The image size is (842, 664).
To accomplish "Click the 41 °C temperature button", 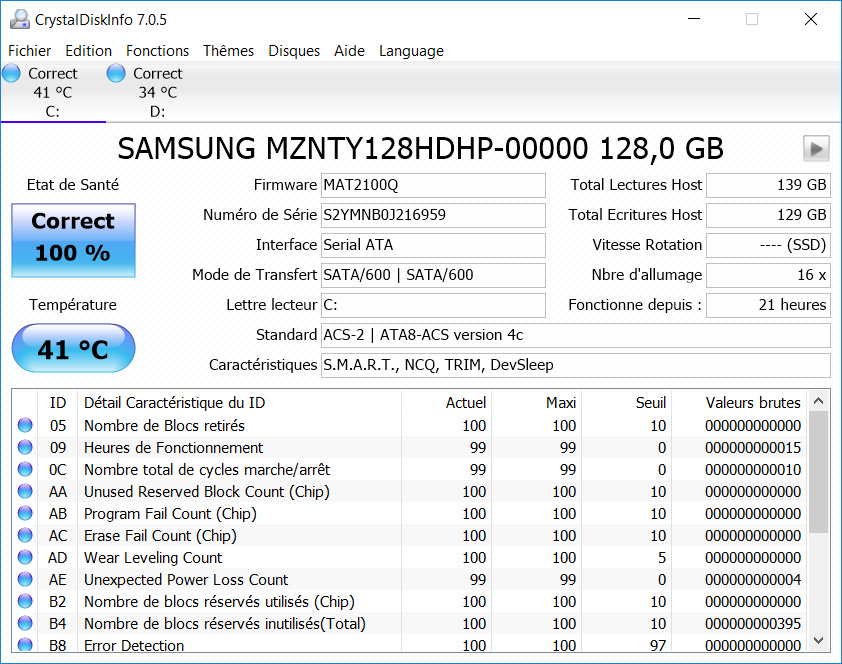I will click(x=73, y=349).
